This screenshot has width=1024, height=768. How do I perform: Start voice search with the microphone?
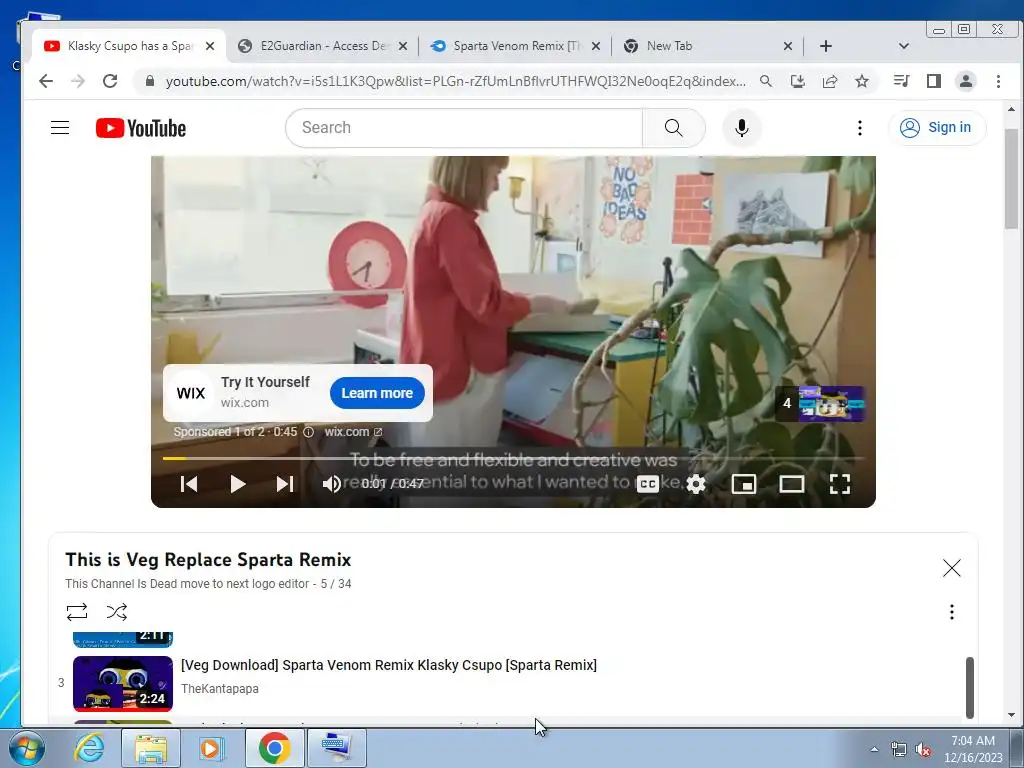point(741,127)
